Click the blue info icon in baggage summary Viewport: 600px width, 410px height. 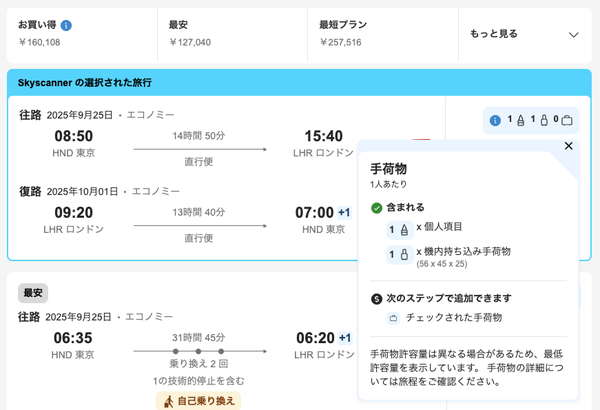tap(495, 121)
